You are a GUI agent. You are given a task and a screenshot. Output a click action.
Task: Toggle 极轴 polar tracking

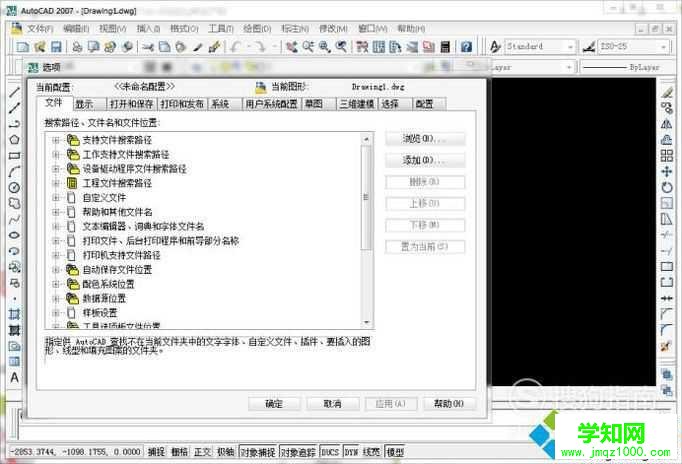point(226,452)
